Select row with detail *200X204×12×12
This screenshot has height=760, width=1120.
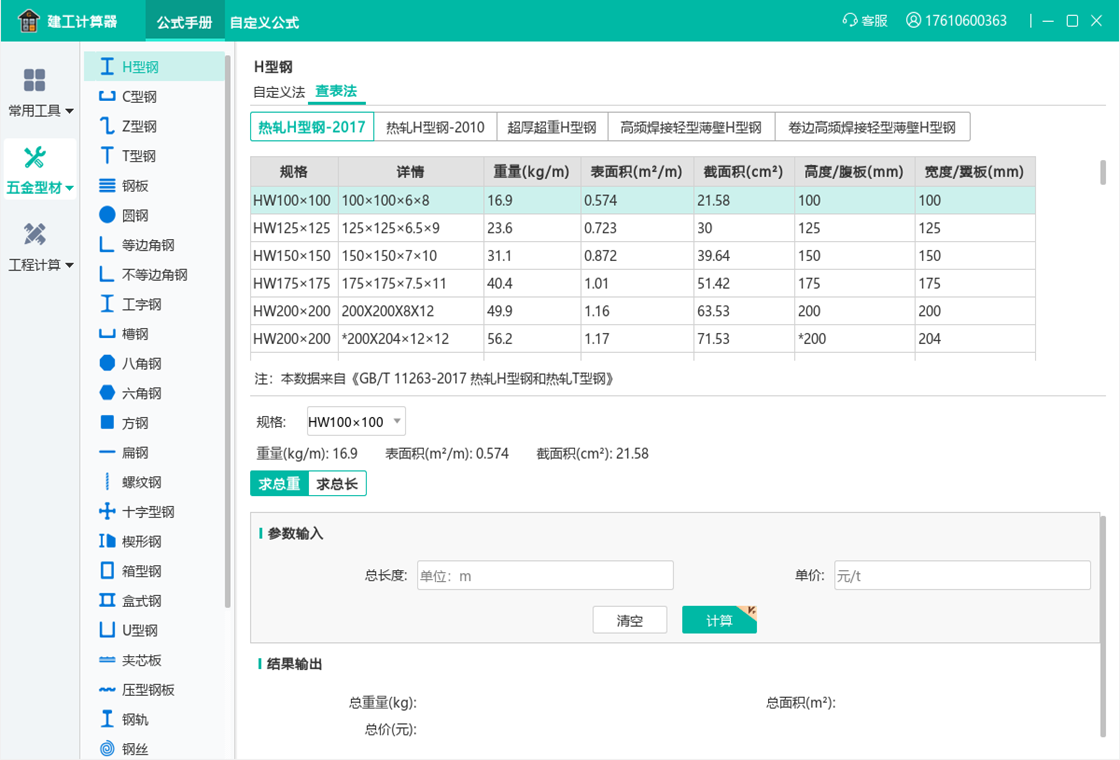[643, 339]
